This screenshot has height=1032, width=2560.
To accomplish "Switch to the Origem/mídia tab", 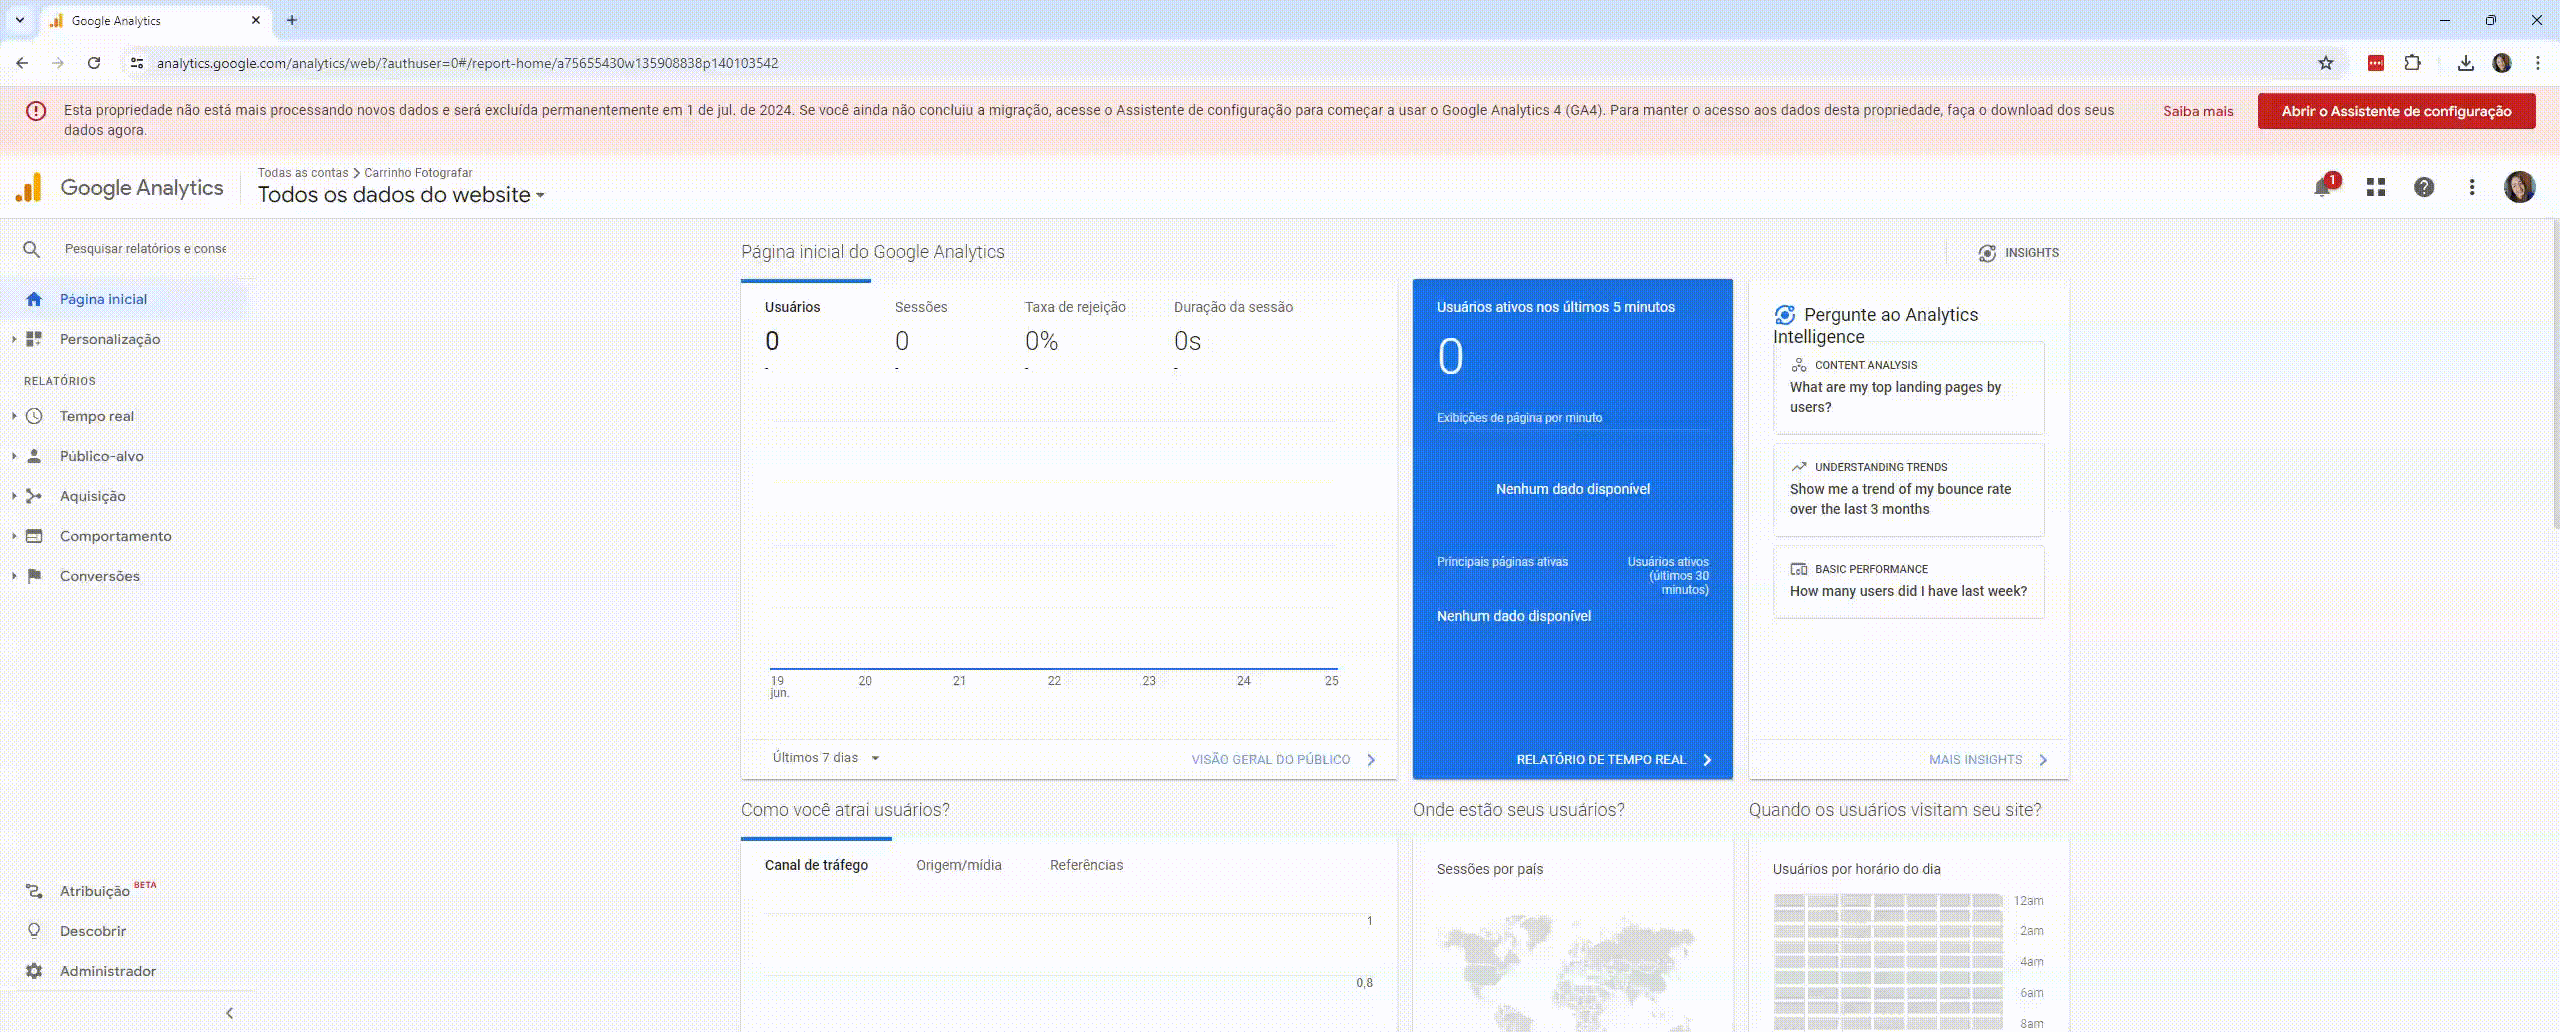I will 958,865.
